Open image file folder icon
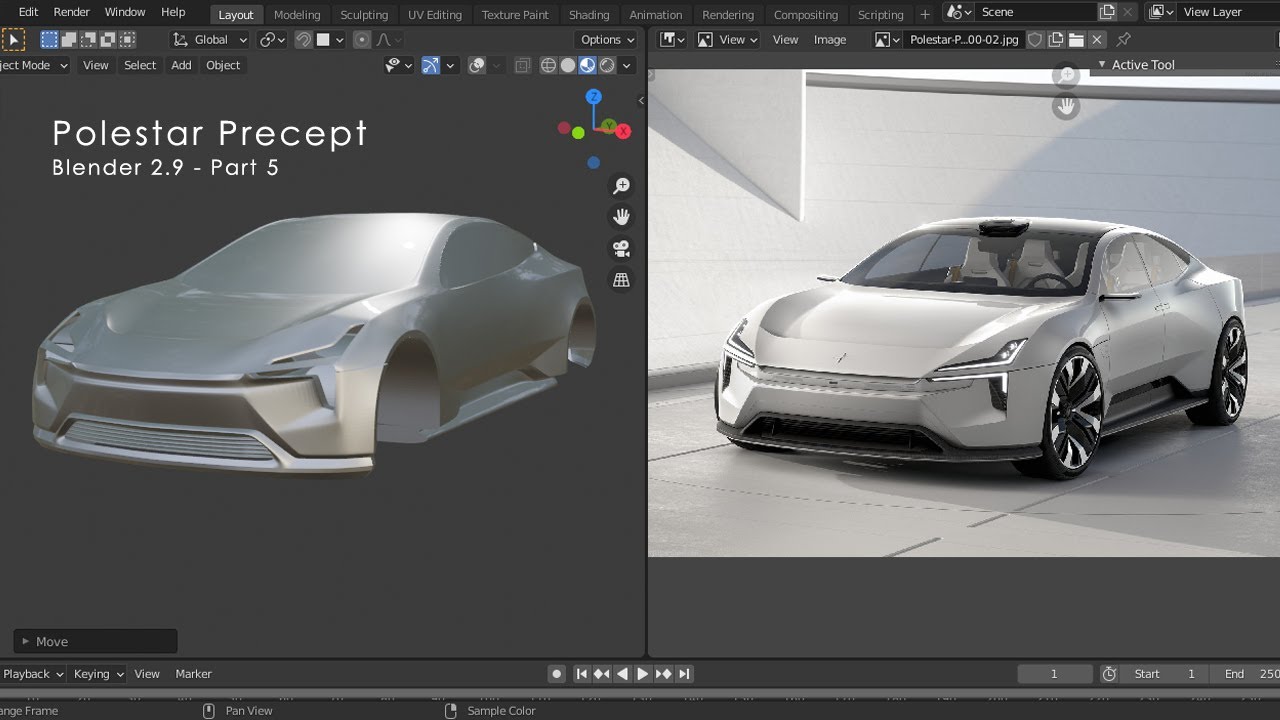This screenshot has width=1280, height=720. [1076, 40]
